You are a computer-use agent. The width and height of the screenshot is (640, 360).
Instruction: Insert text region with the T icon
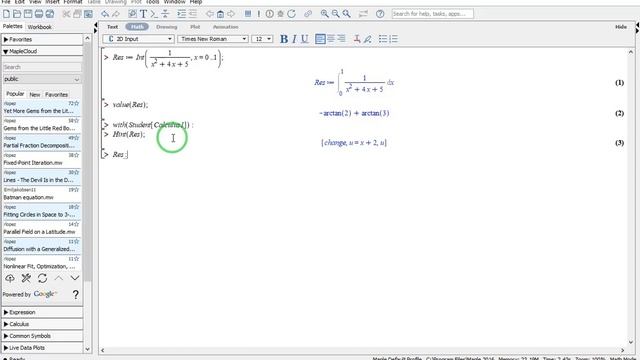[x=144, y=14]
